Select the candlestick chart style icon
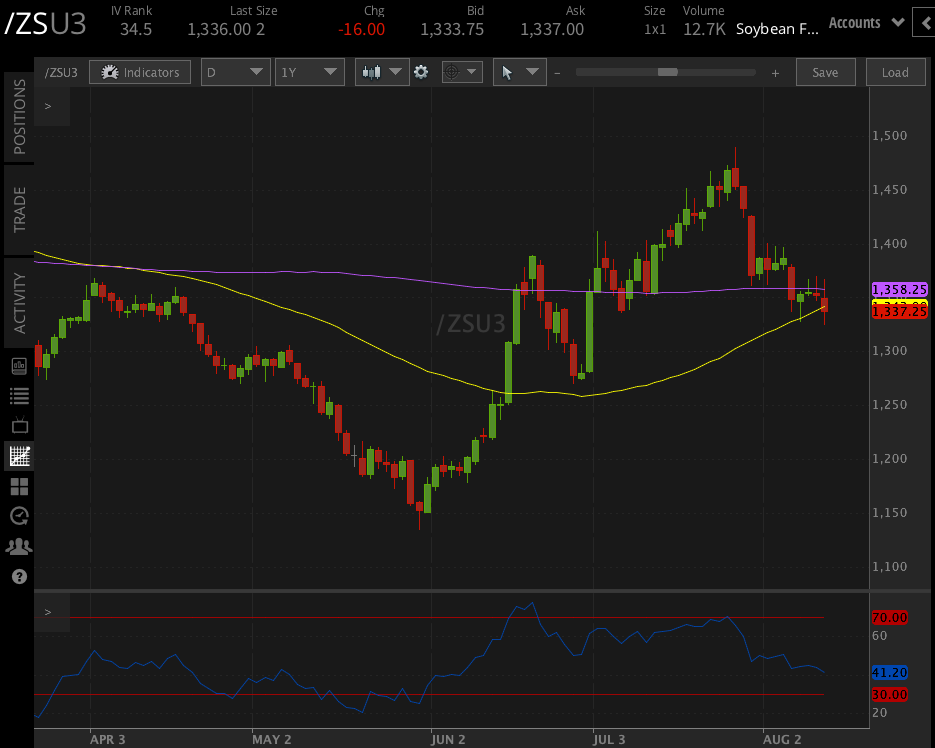The image size is (935, 748). (374, 71)
